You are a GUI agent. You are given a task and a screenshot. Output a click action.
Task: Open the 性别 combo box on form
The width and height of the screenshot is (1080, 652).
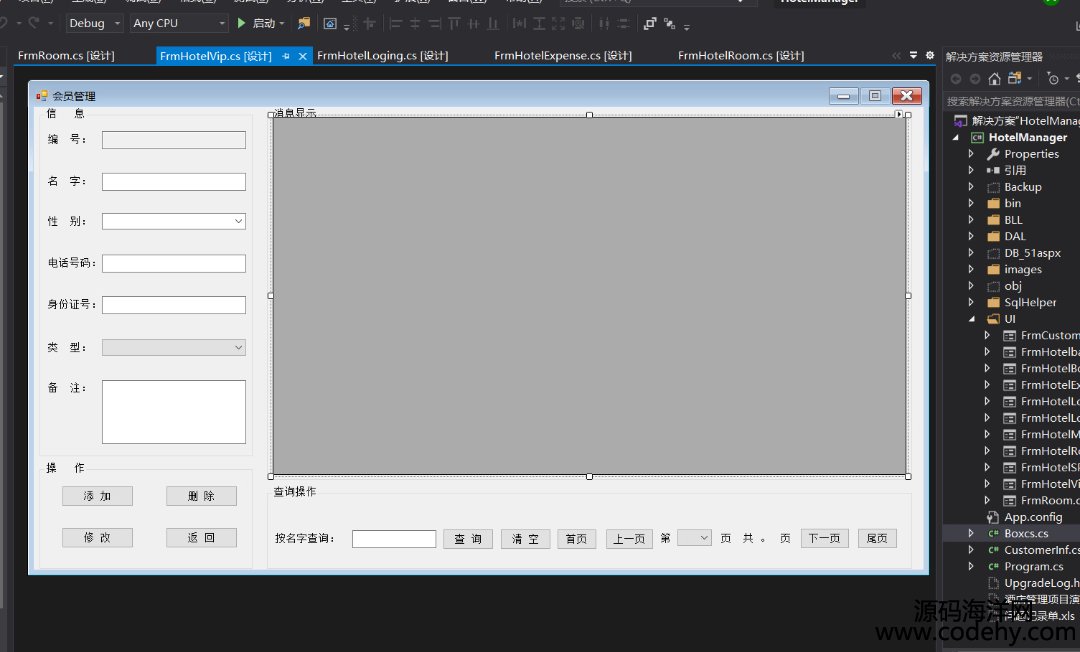click(x=174, y=221)
